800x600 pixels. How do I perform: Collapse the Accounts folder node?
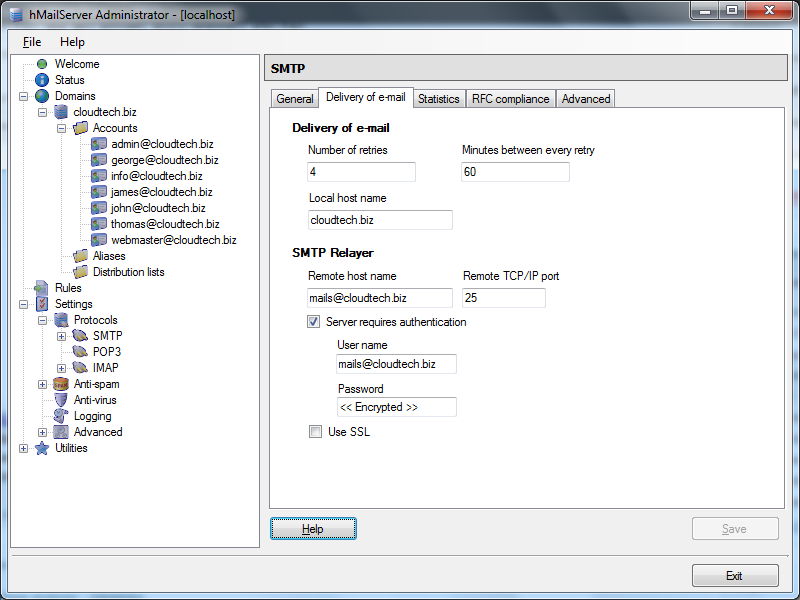click(61, 128)
